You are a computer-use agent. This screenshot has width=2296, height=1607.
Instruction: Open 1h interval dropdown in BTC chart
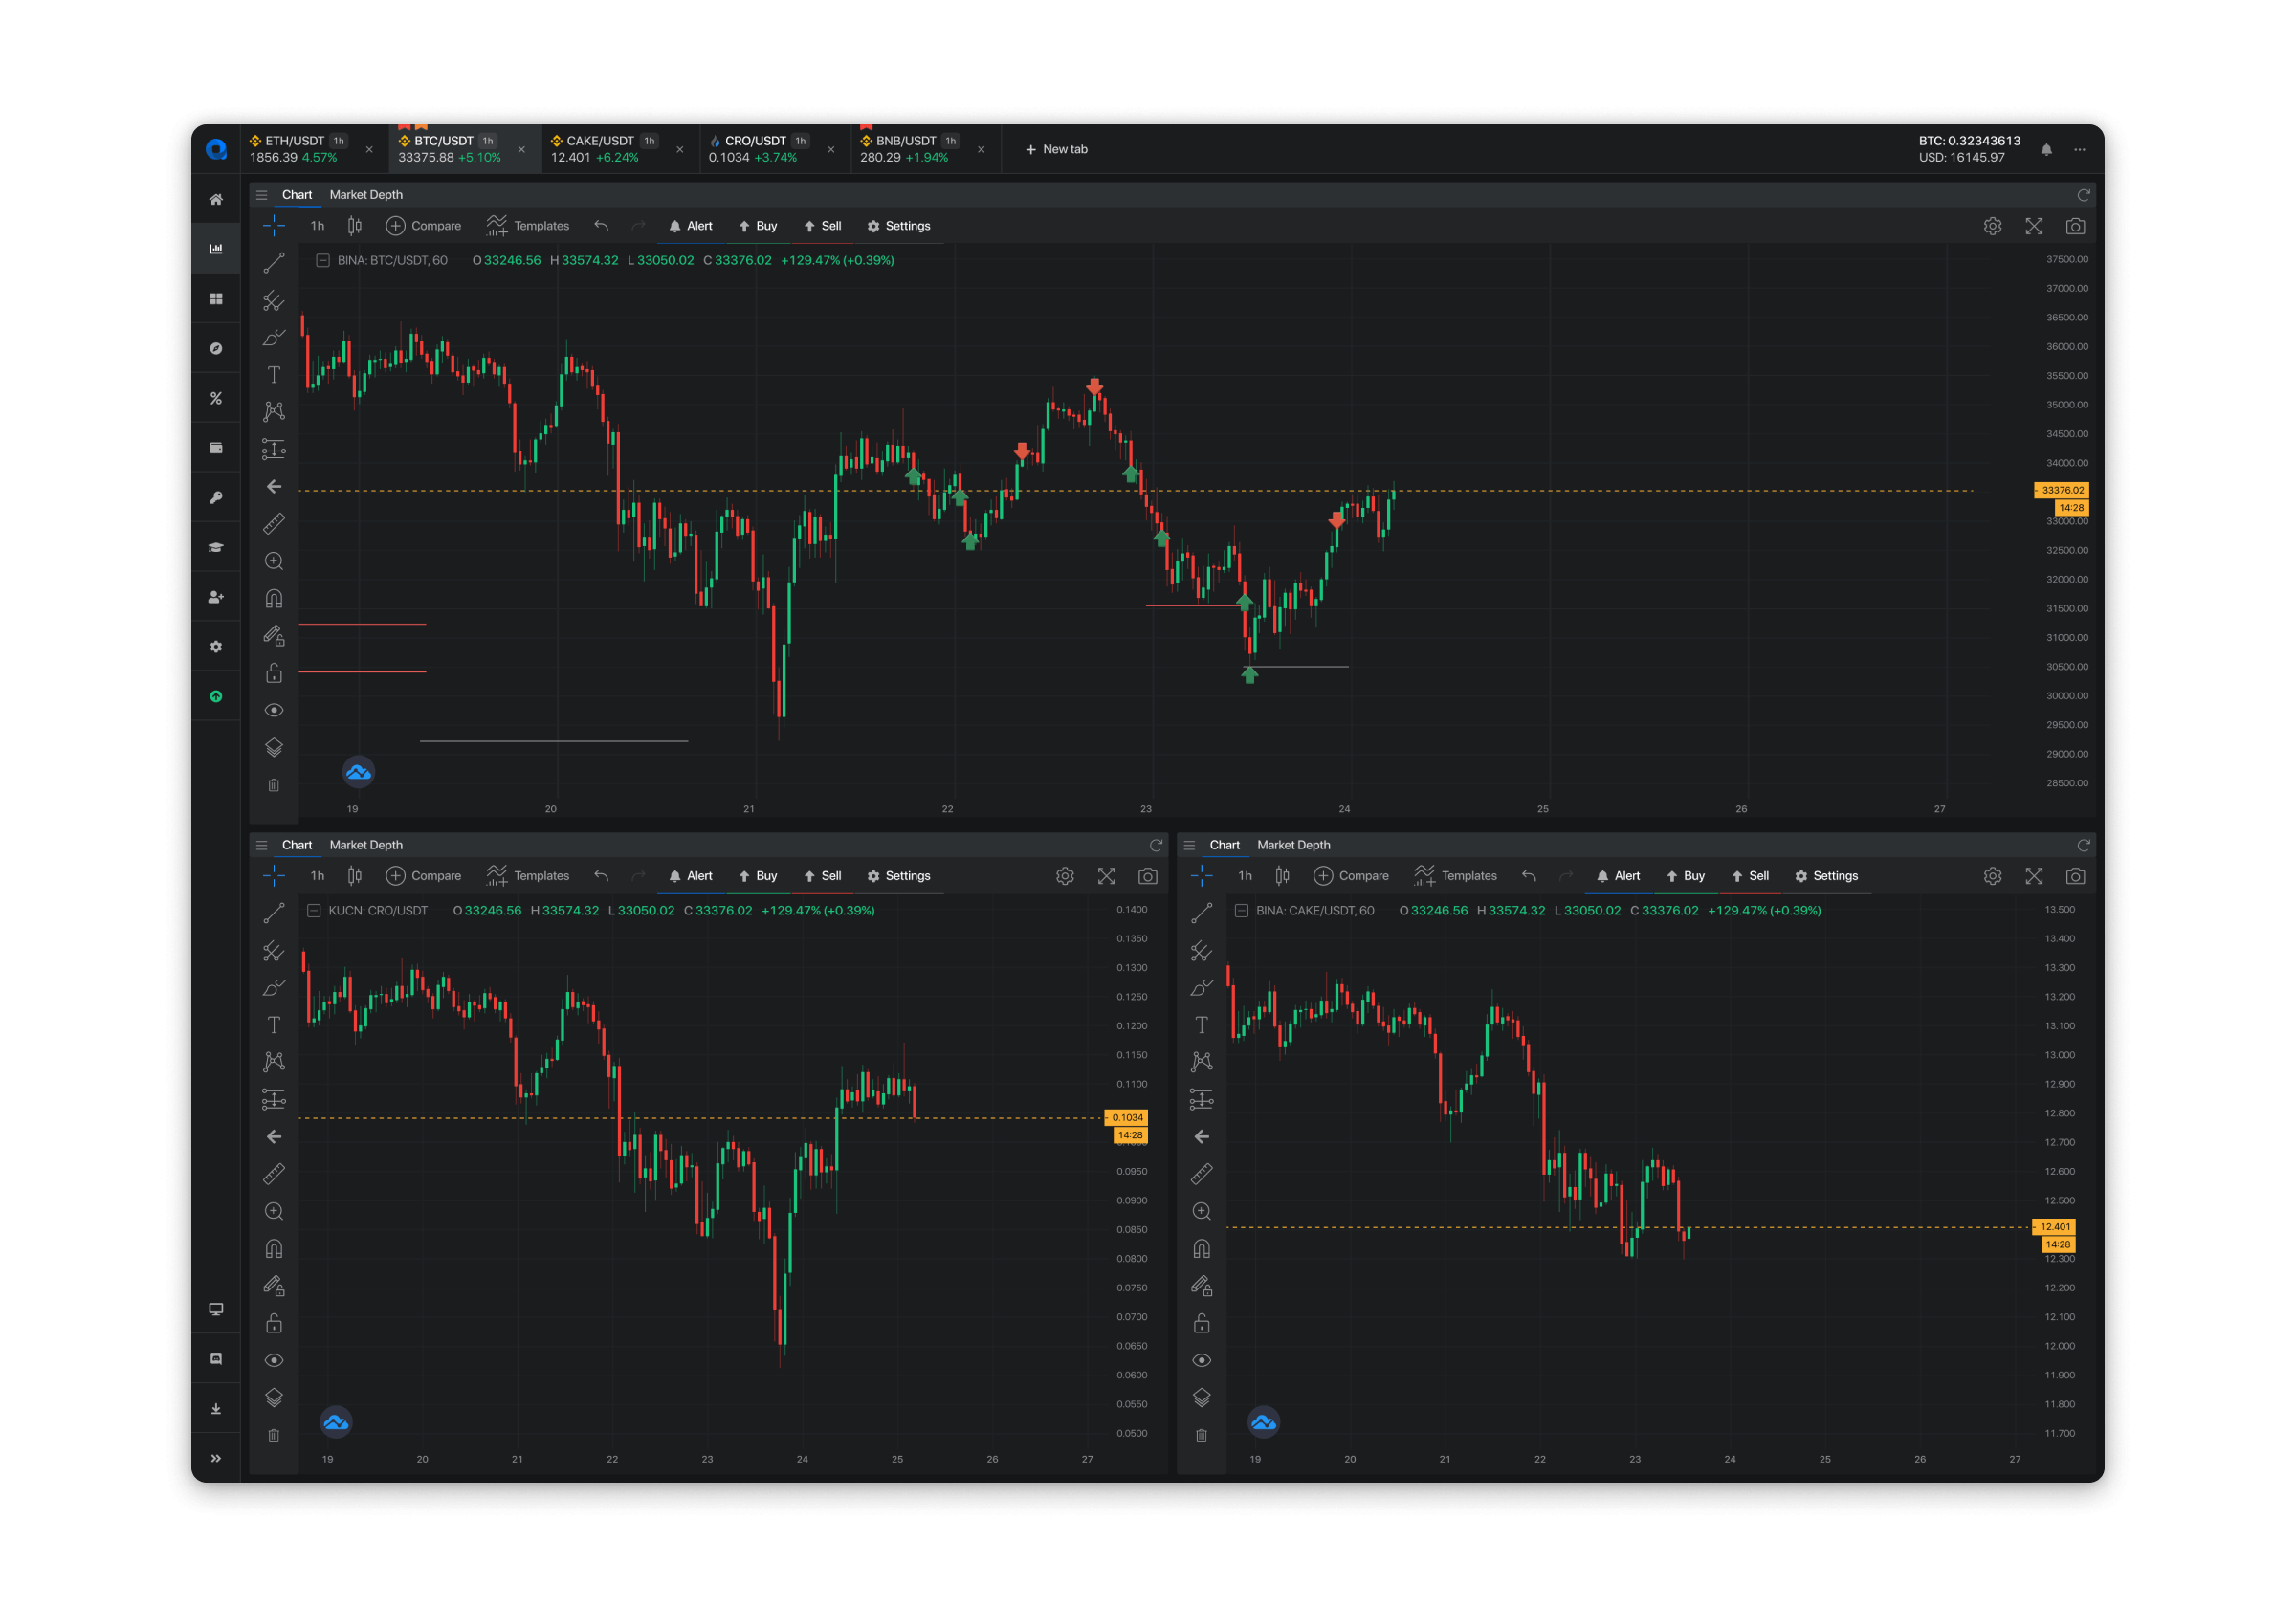[x=317, y=227]
